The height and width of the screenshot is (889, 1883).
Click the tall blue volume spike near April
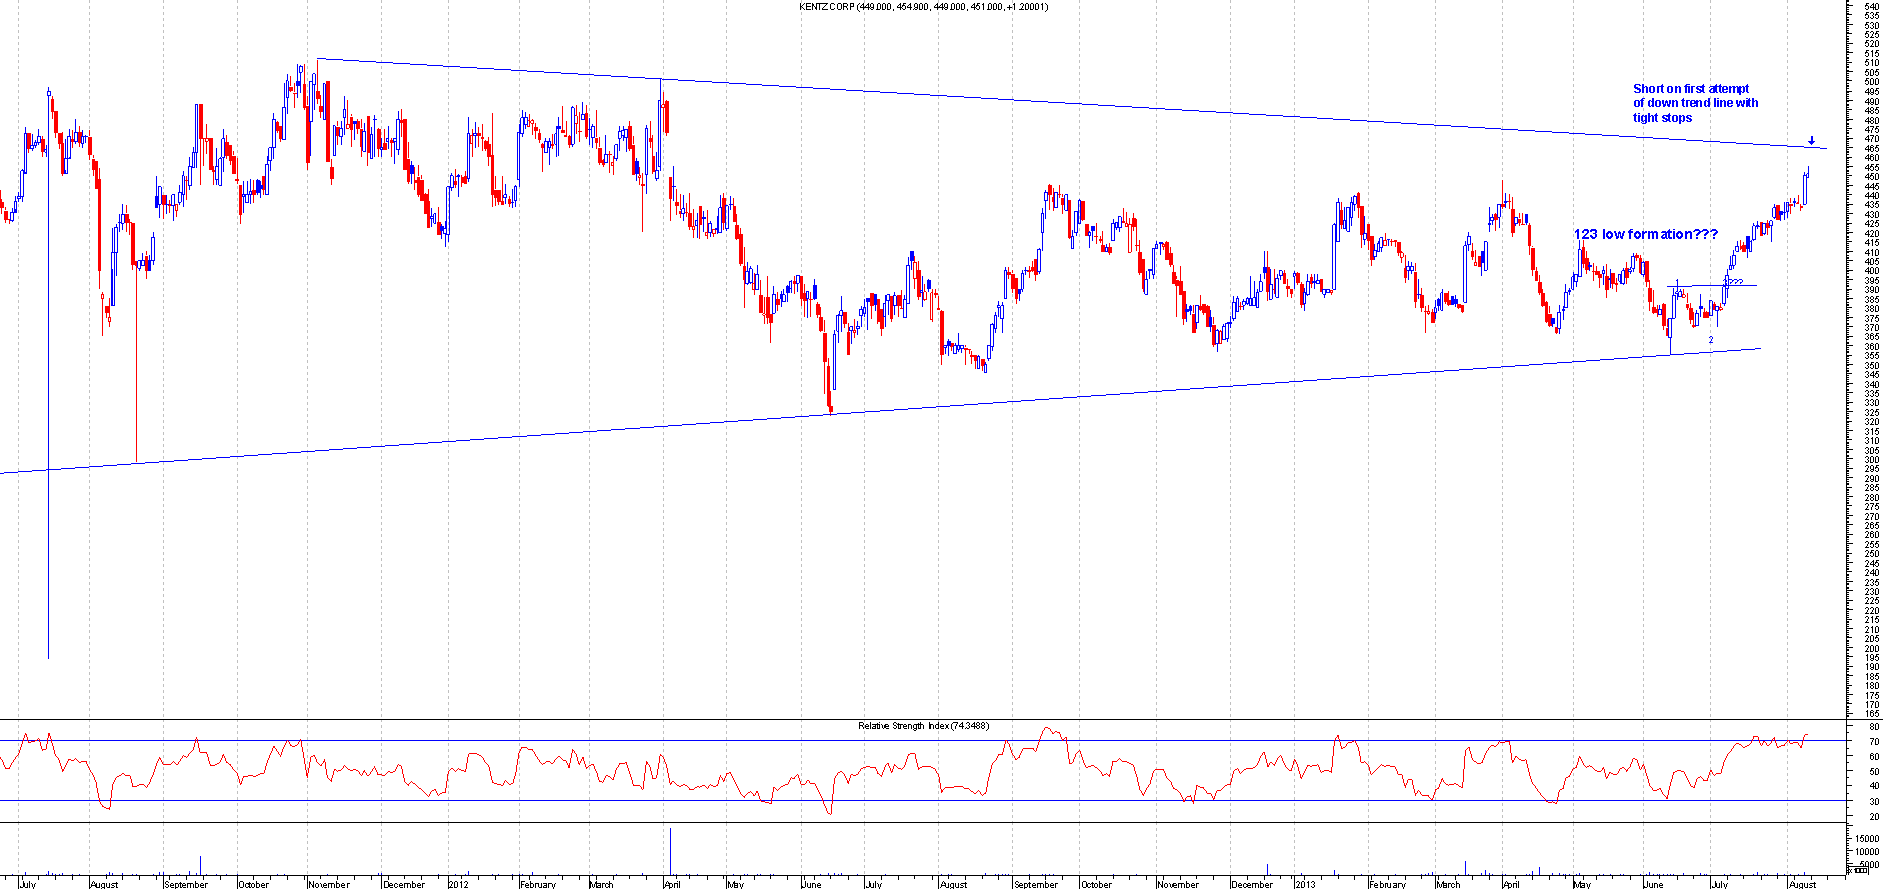[670, 850]
